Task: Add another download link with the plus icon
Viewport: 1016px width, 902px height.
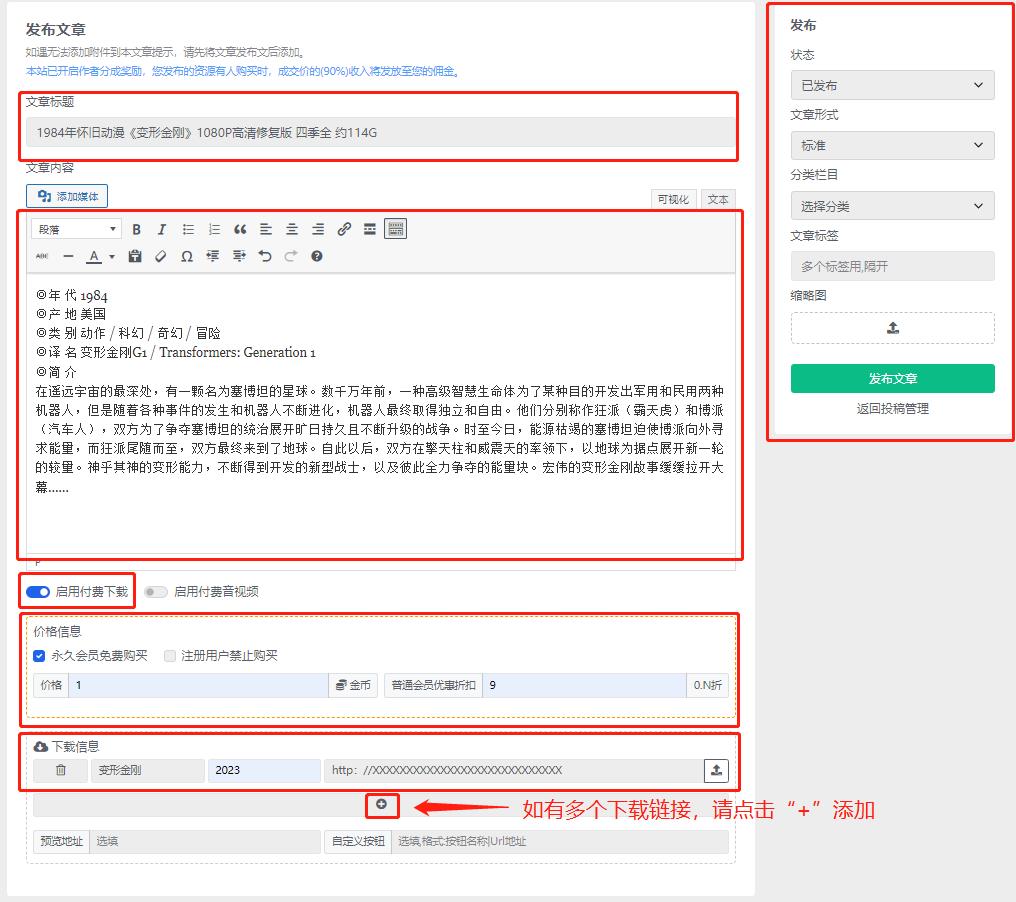Action: 382,804
